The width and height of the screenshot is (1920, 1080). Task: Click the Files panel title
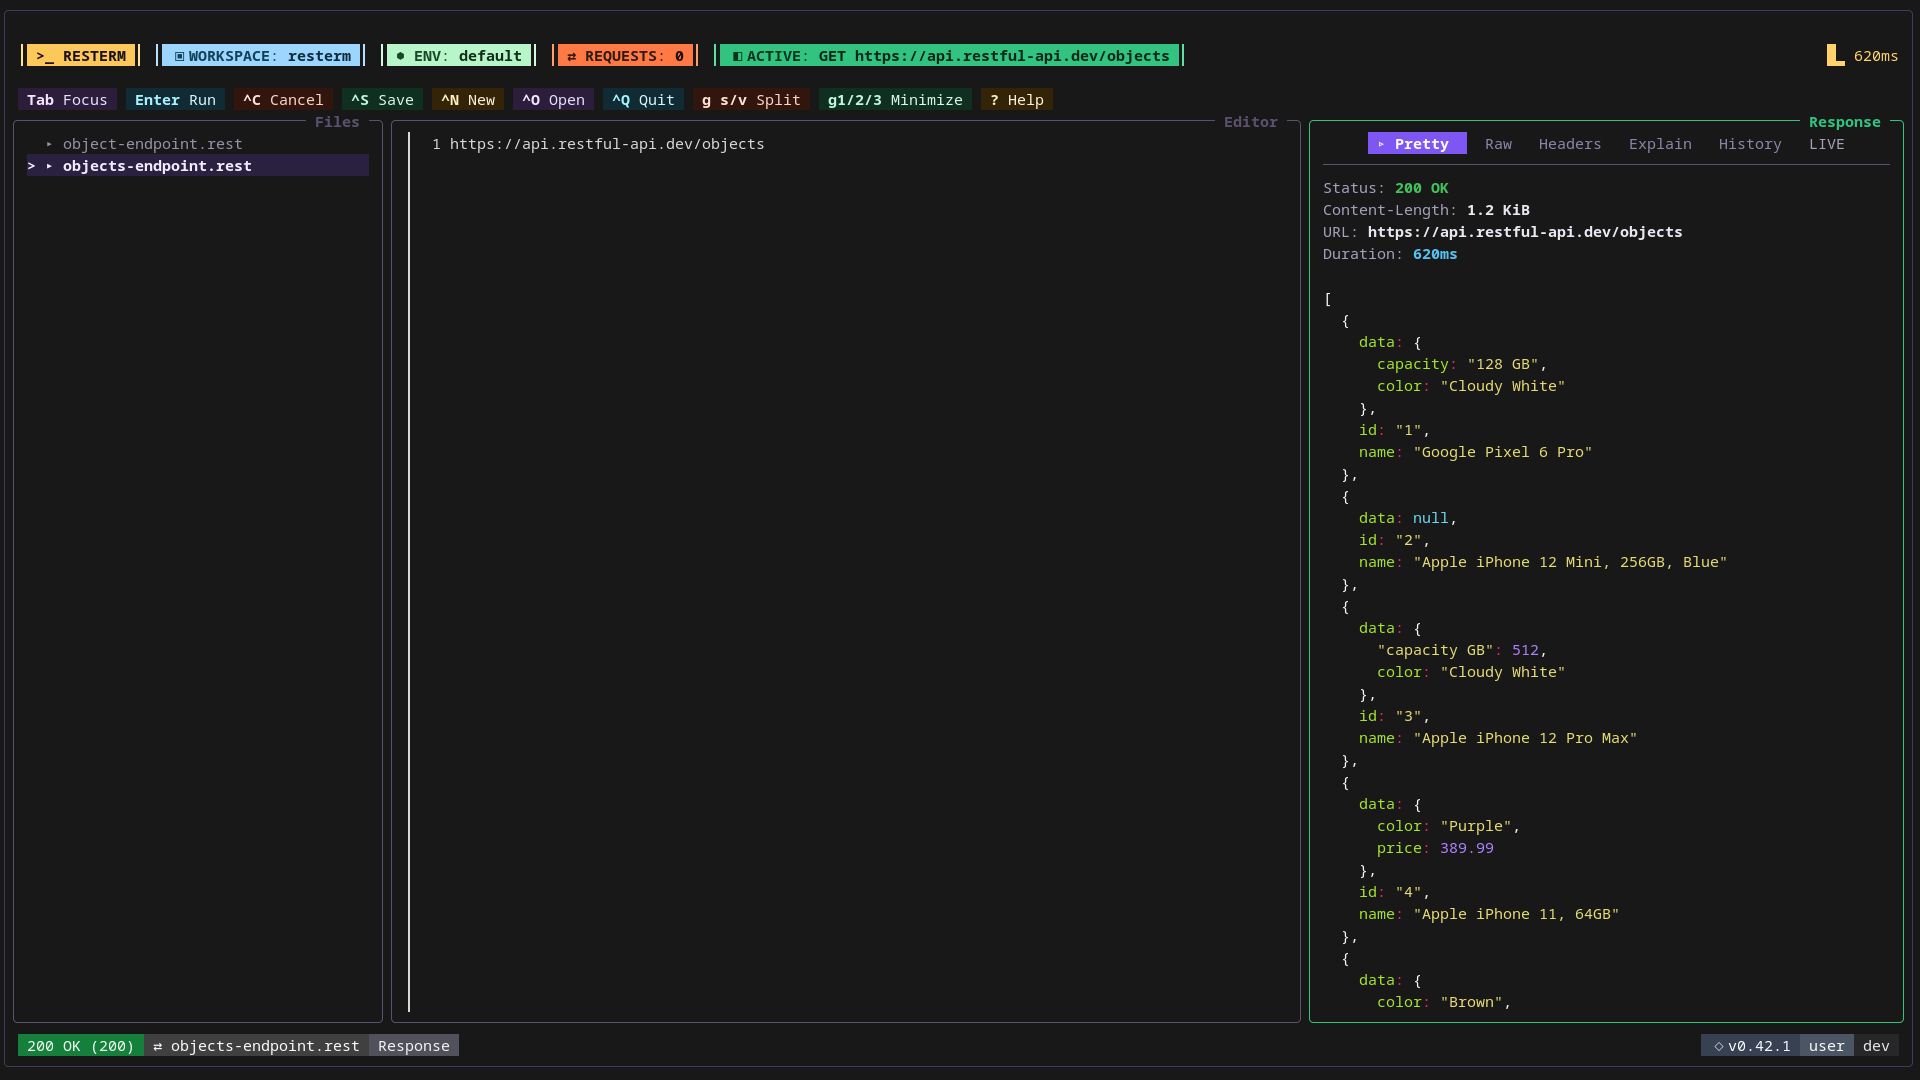[337, 122]
